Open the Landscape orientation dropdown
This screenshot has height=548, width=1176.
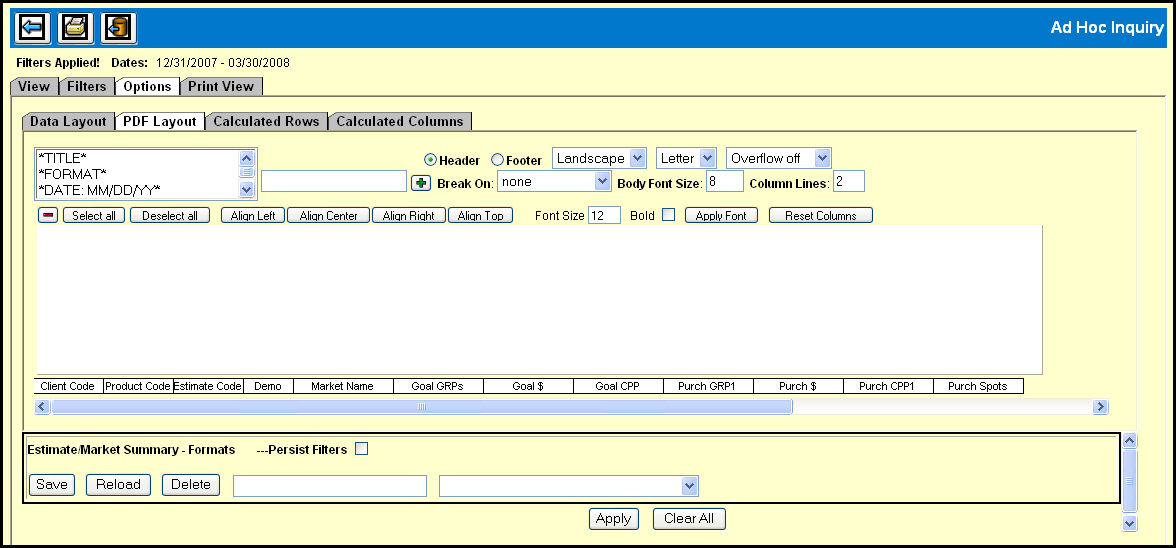(x=599, y=158)
